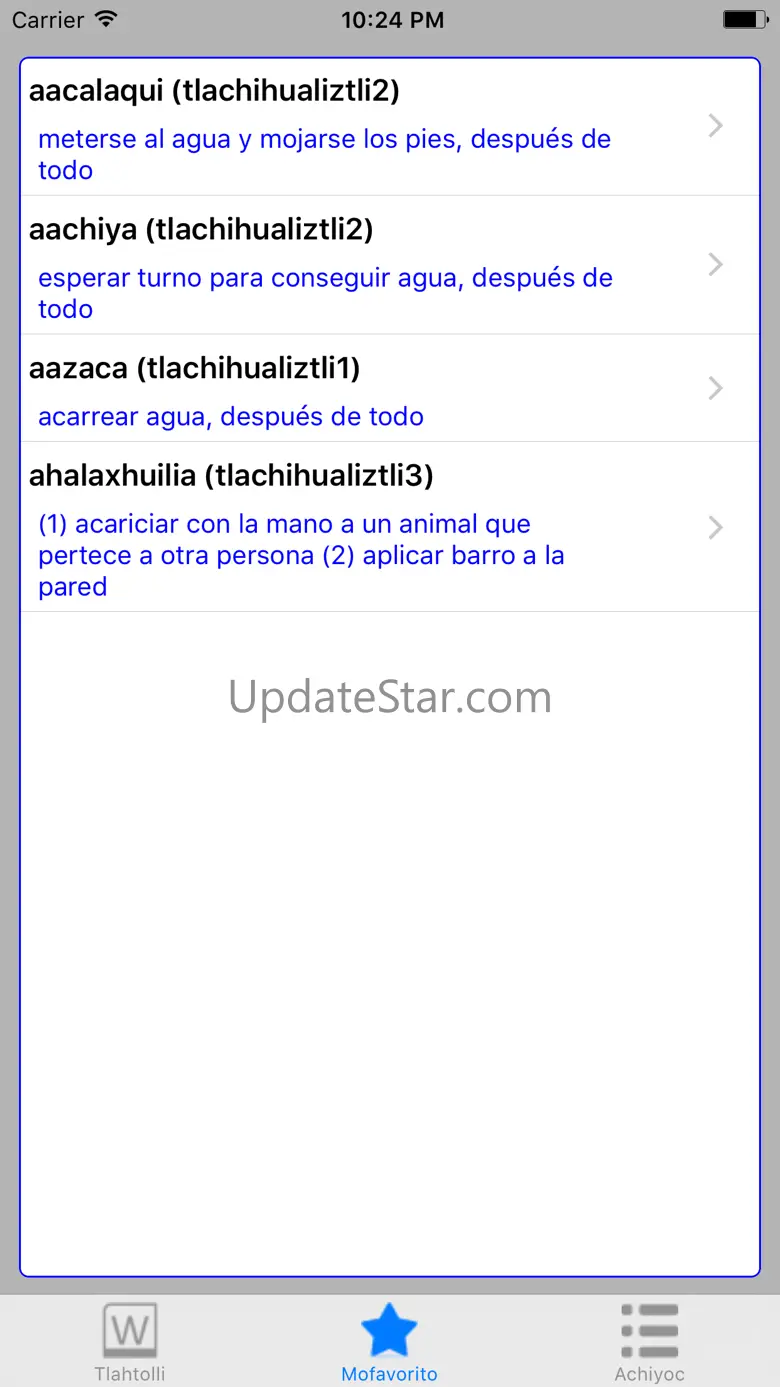
Task: Tap the Mofavorito star icon
Action: 389,1331
